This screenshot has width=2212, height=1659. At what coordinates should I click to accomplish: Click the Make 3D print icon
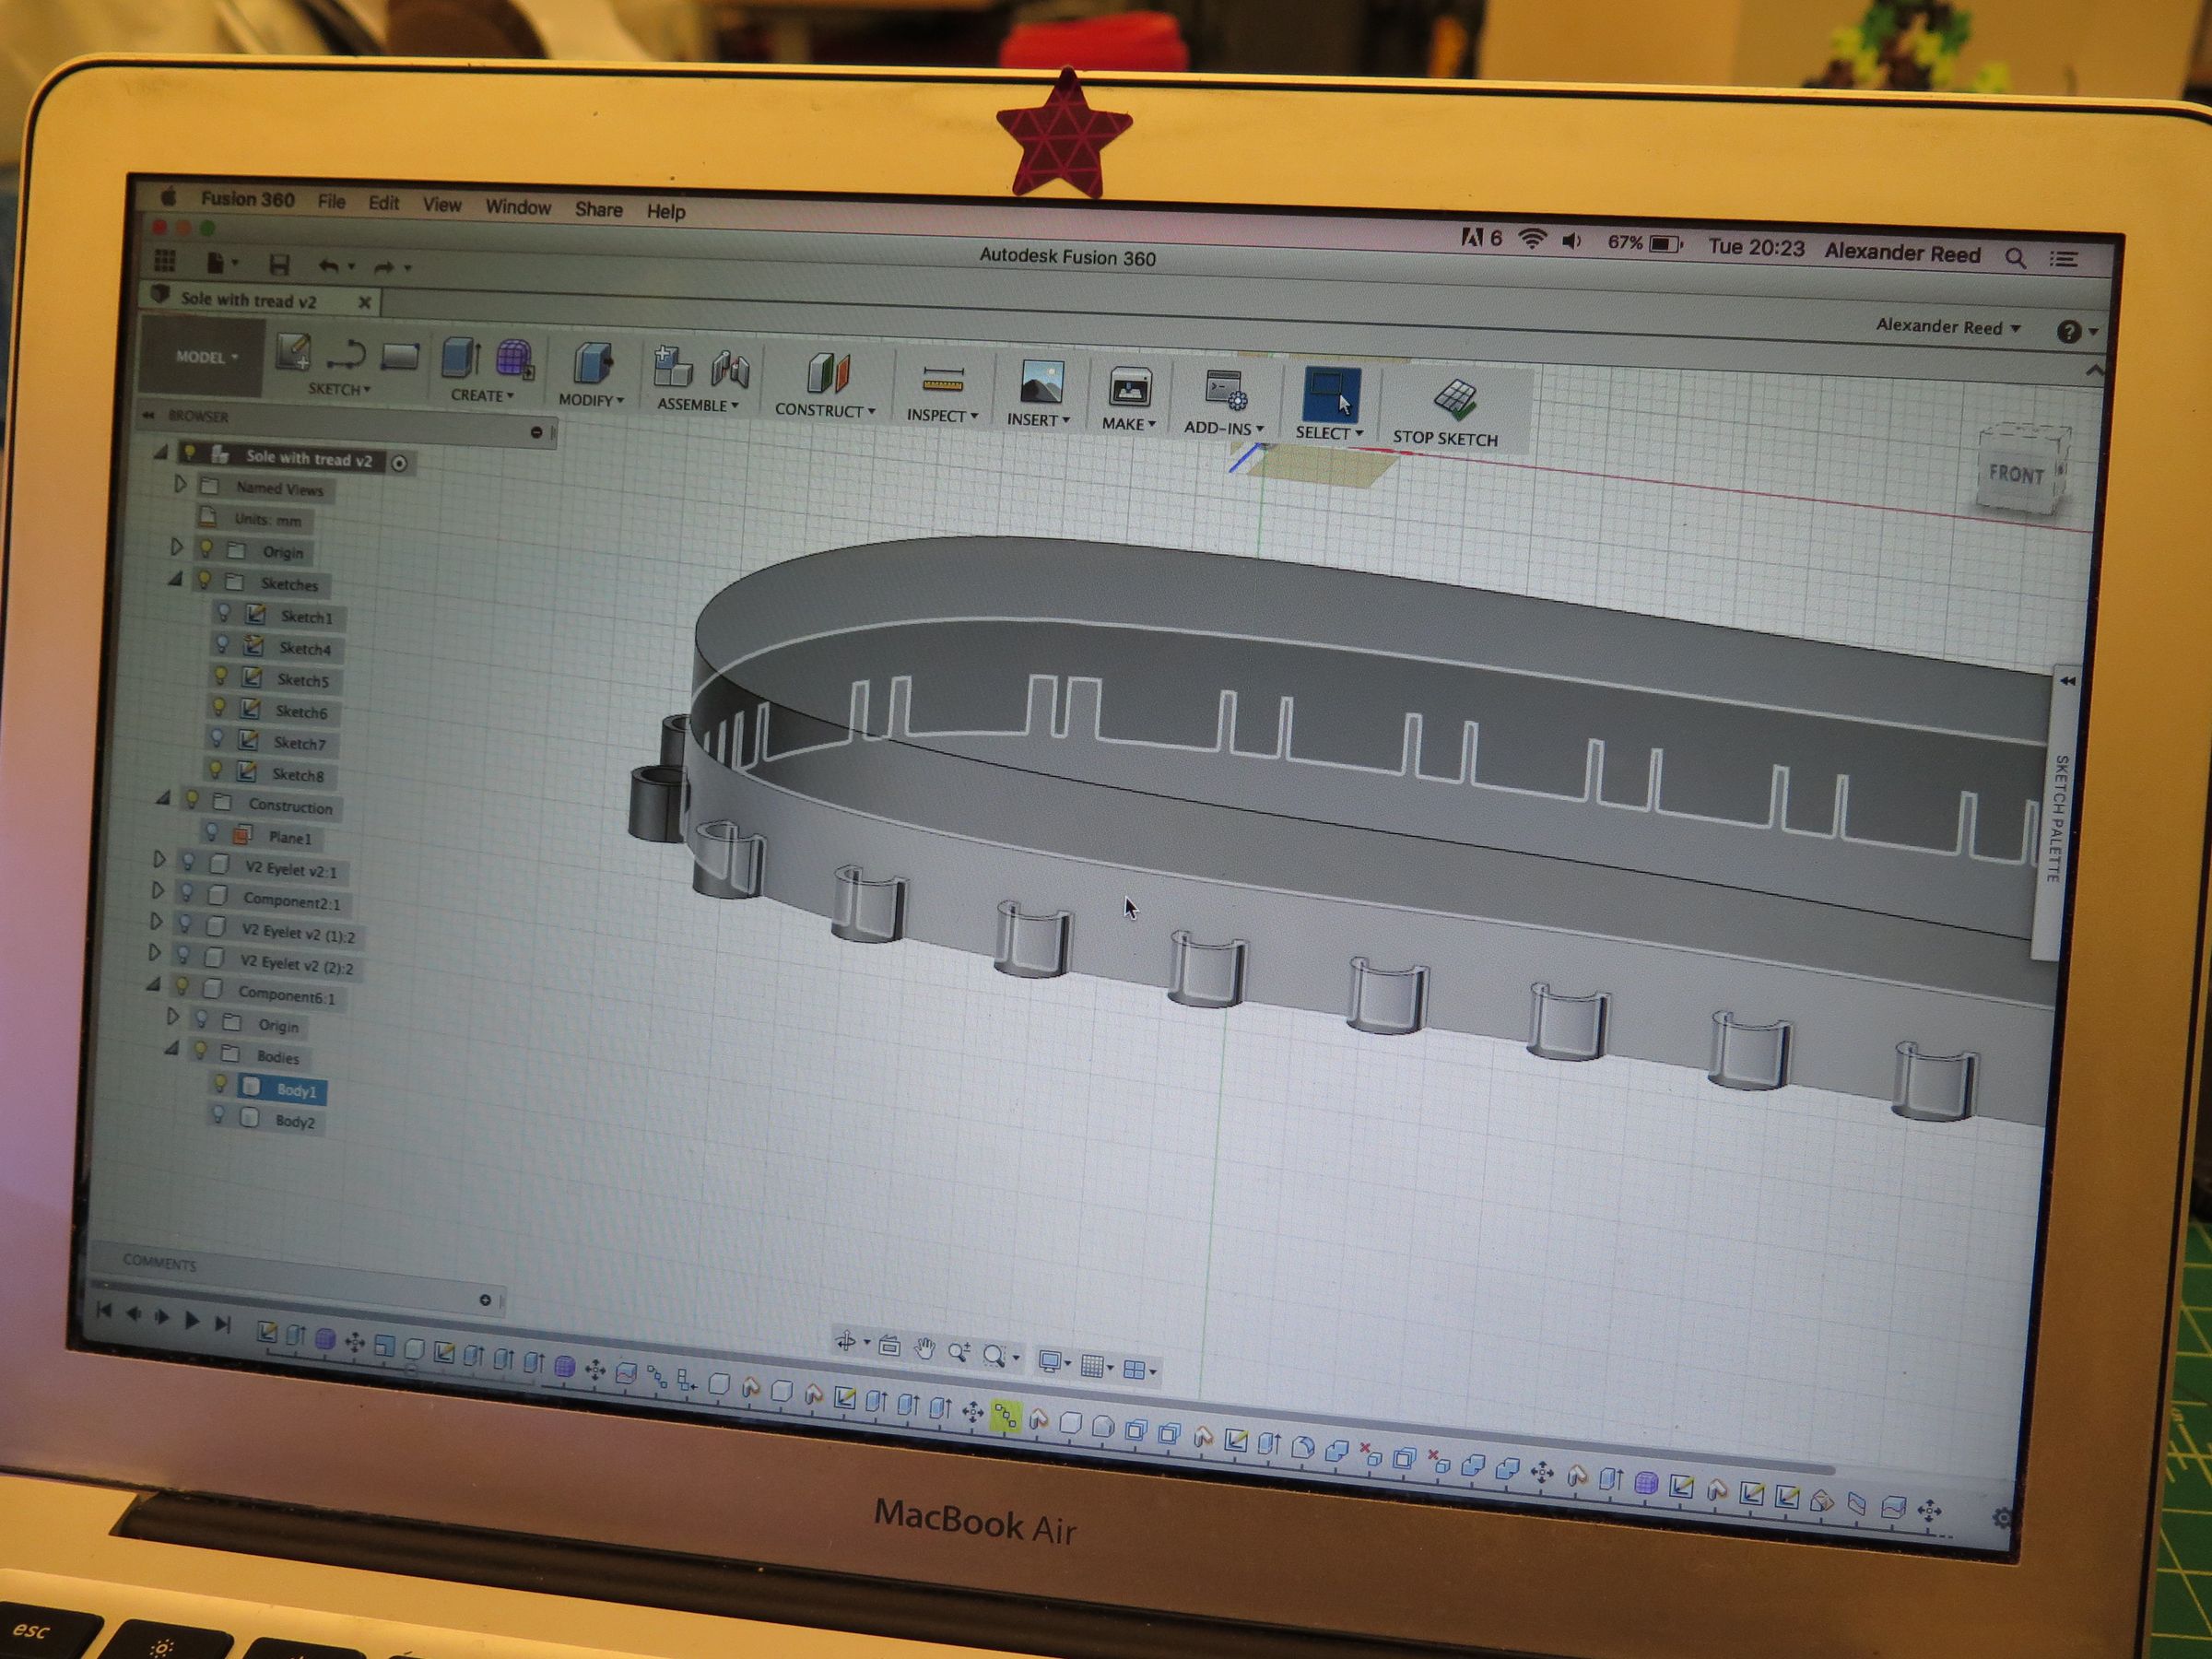pyautogui.click(x=1130, y=388)
